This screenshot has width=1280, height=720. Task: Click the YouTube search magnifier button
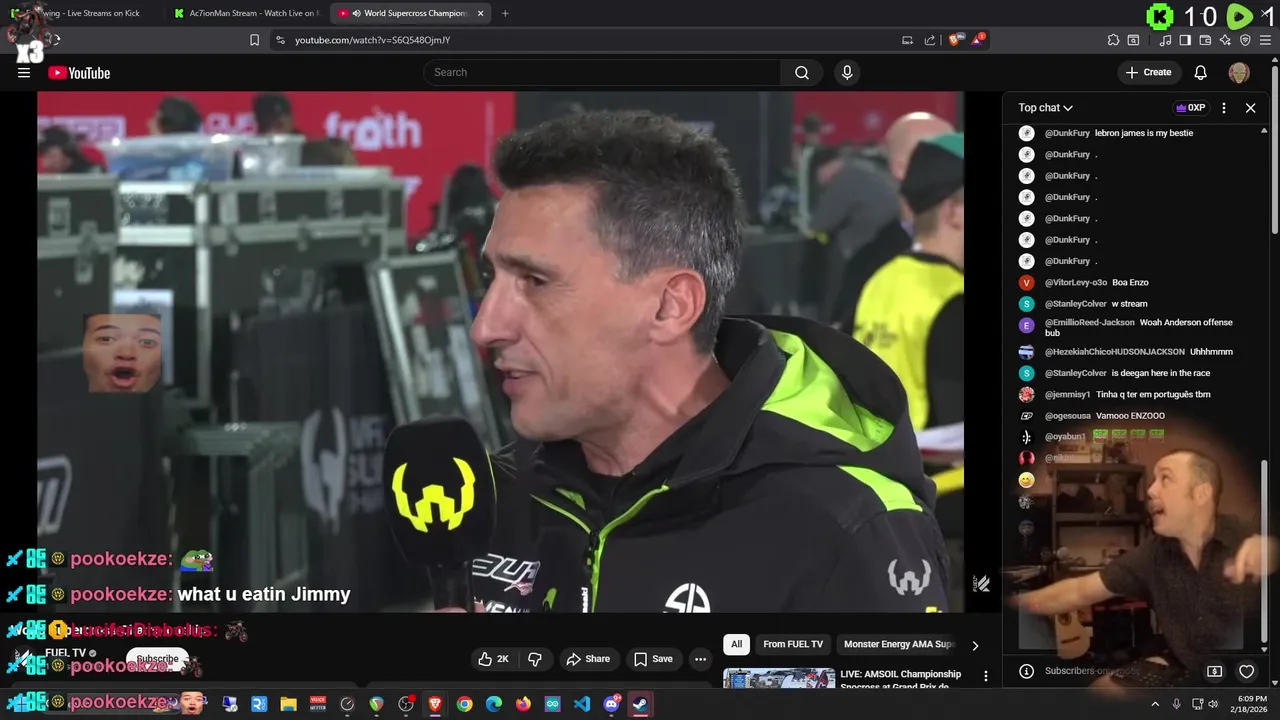pos(802,72)
